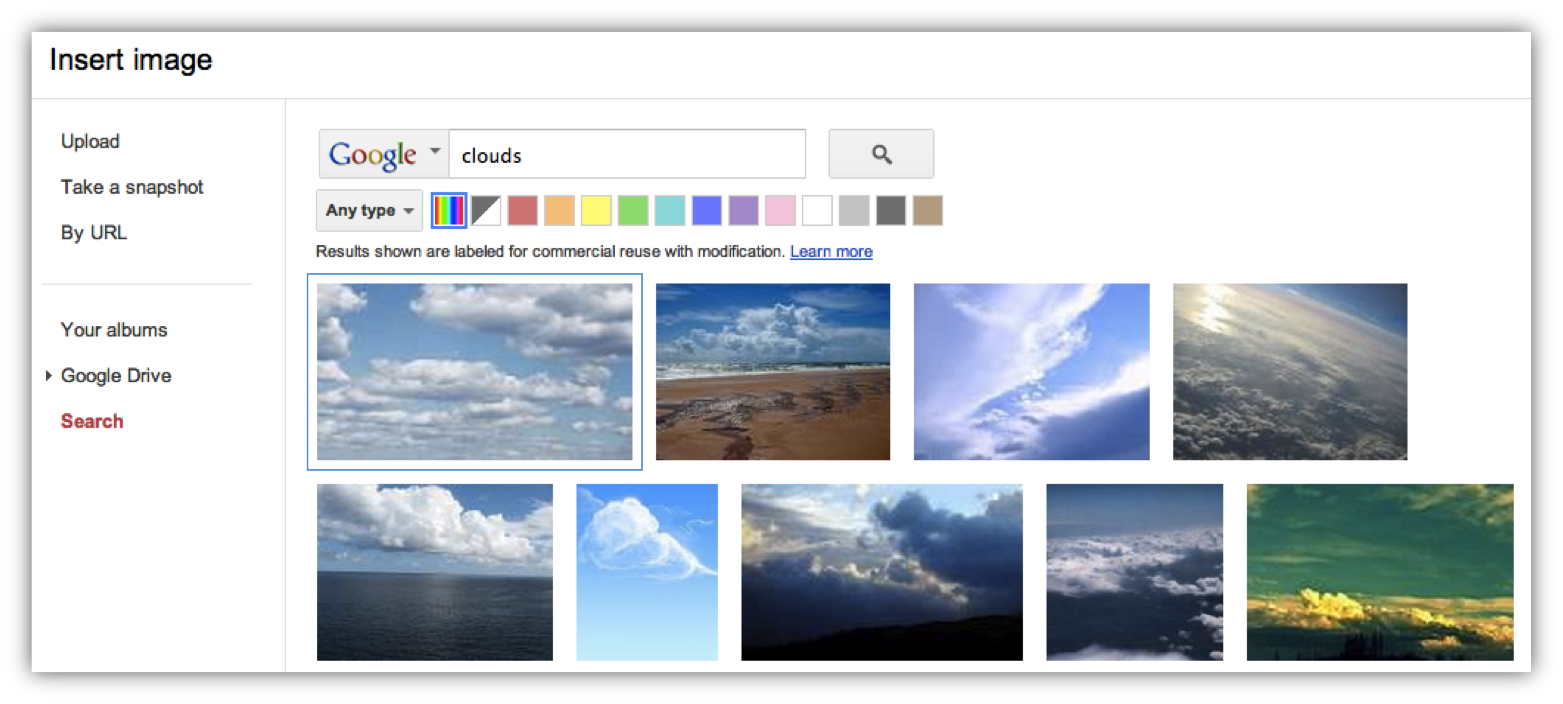Filter images by yellow color
This screenshot has width=1563, height=704.
tap(596, 210)
